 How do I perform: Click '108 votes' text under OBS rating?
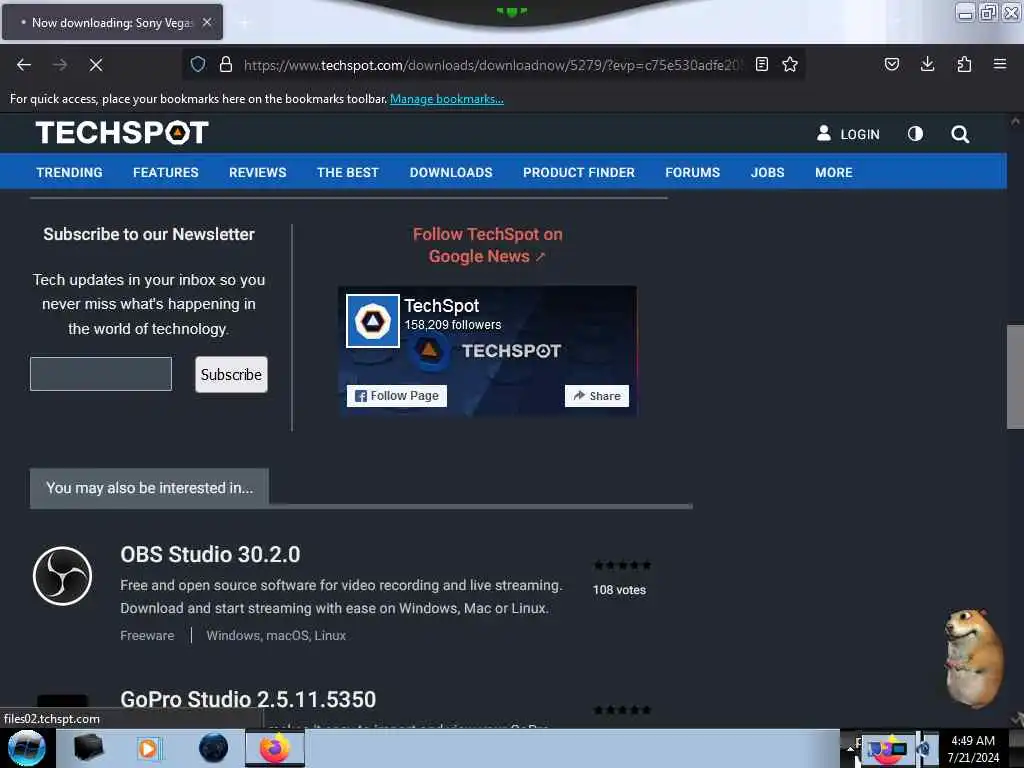[x=619, y=590]
